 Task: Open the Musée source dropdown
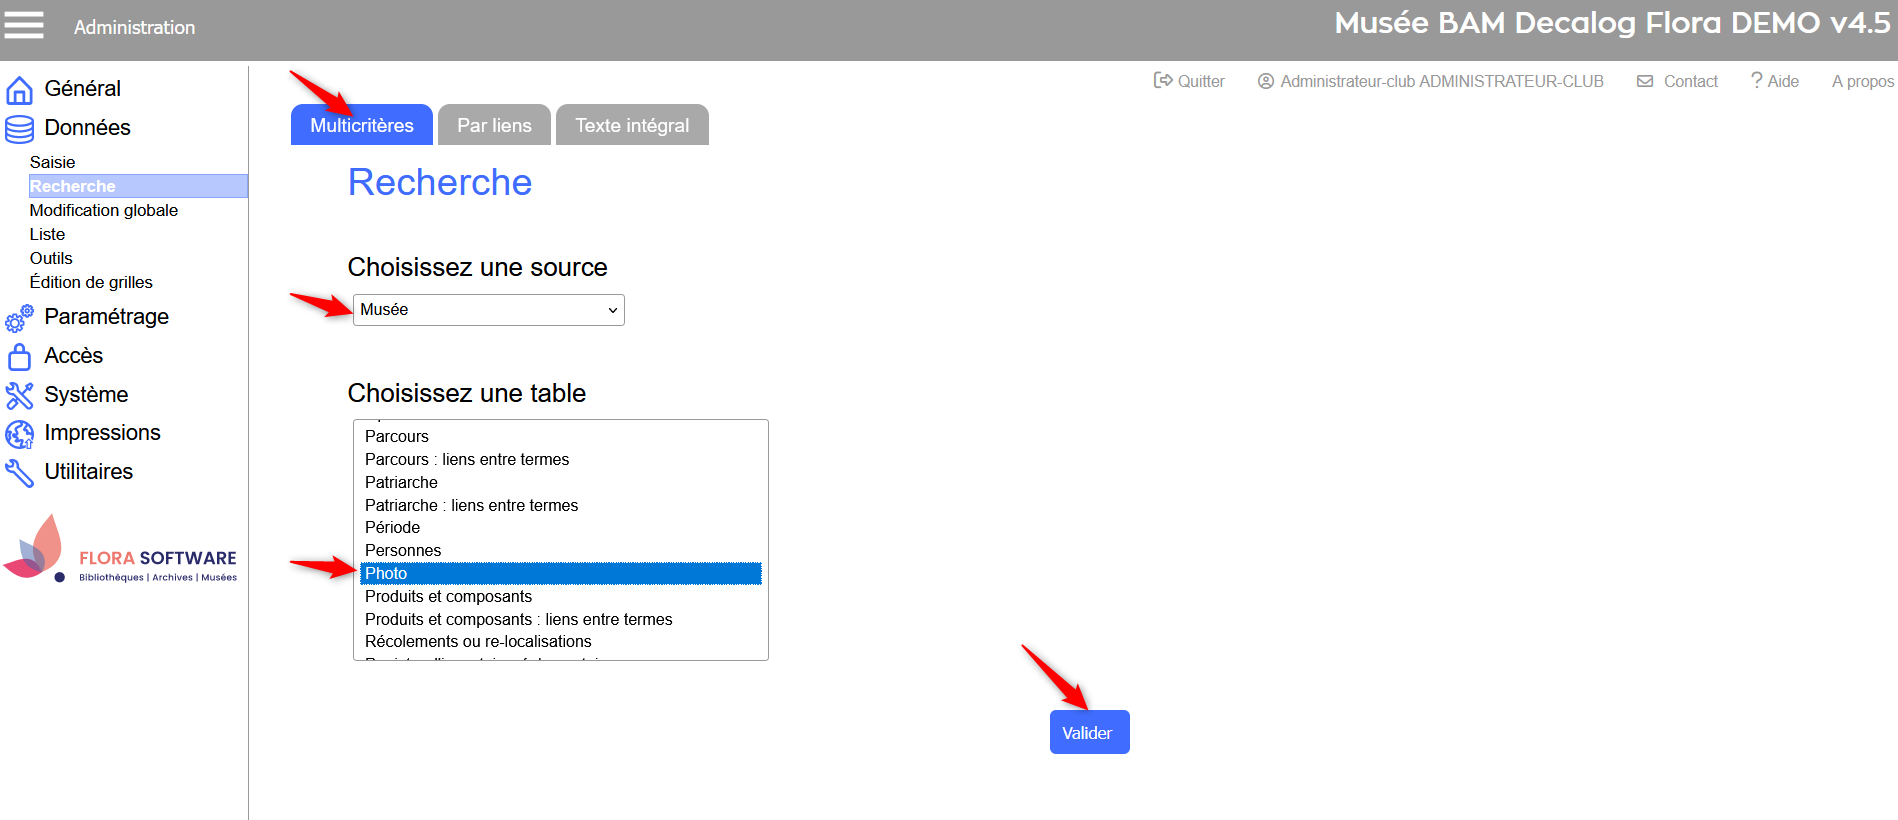point(488,310)
